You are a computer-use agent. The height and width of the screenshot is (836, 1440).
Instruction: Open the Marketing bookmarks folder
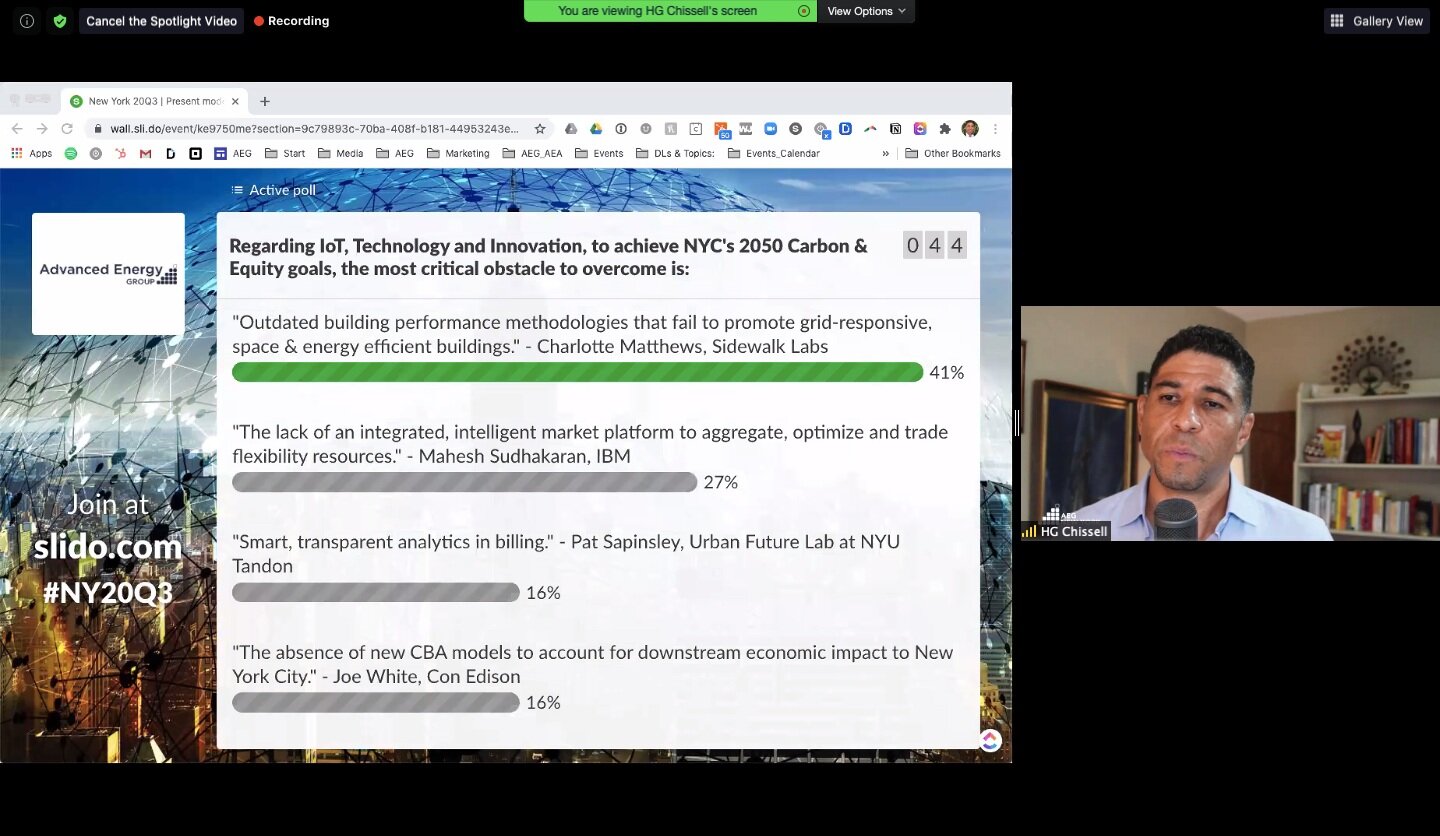click(x=458, y=154)
